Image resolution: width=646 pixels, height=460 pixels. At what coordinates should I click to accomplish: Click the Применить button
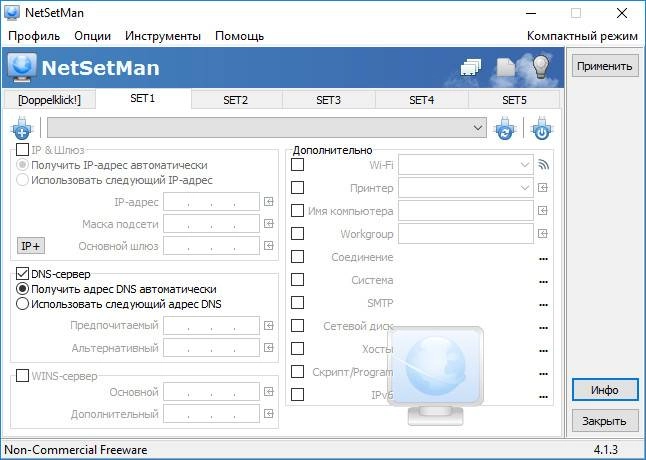tap(604, 66)
